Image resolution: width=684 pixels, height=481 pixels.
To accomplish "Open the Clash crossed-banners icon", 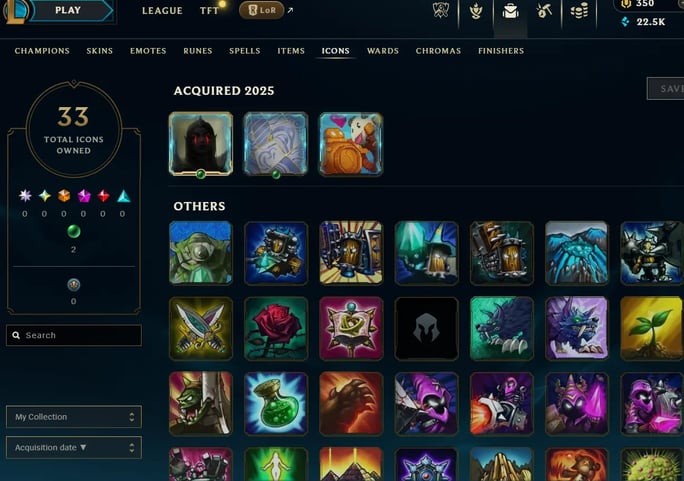I will (441, 10).
